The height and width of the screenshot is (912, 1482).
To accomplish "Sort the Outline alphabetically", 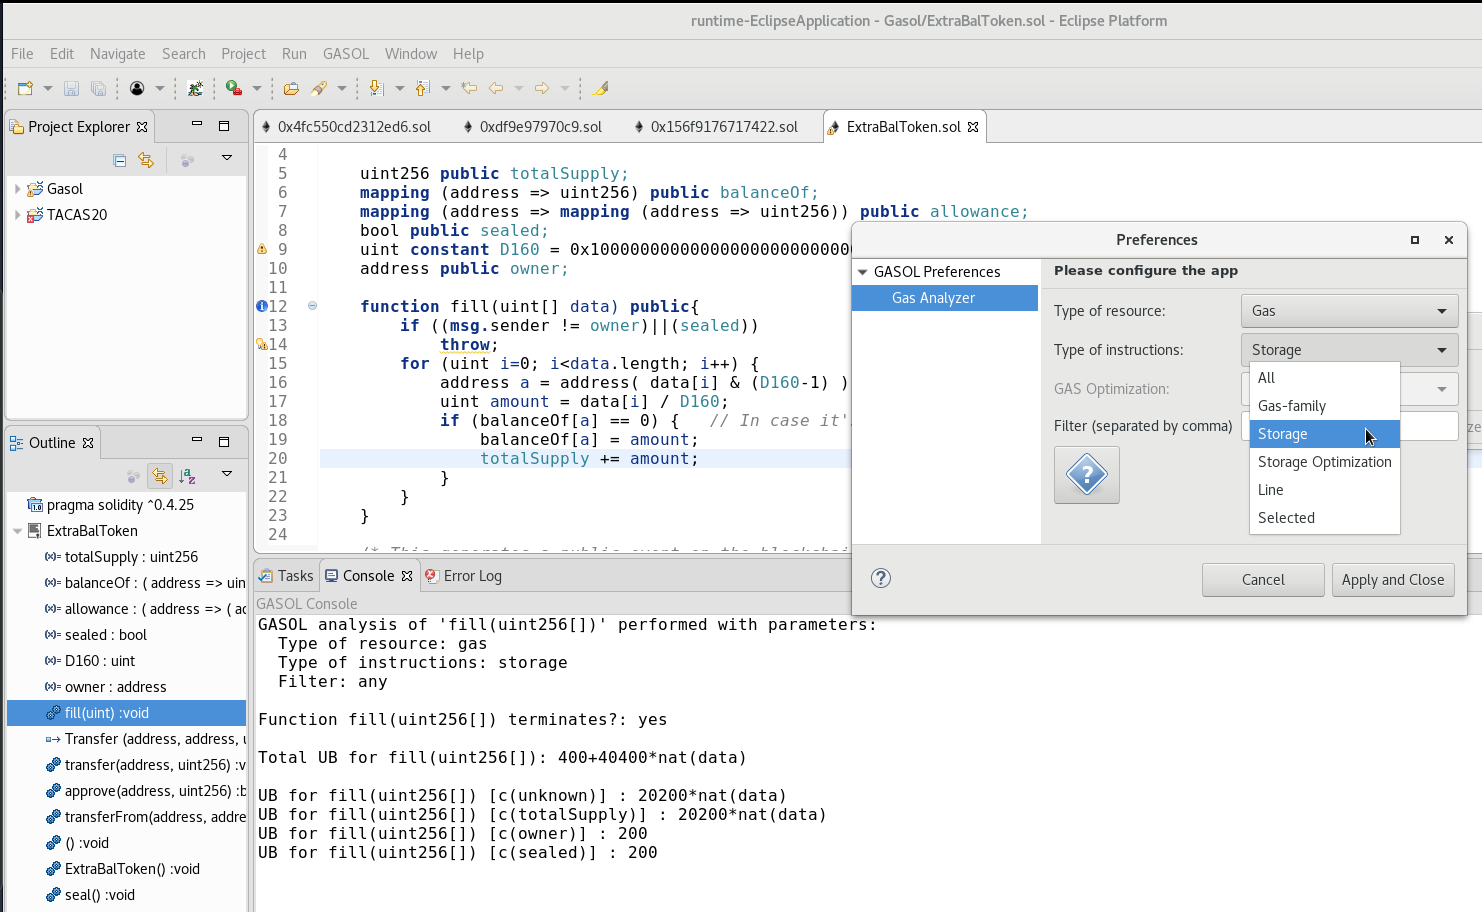I will (x=187, y=476).
